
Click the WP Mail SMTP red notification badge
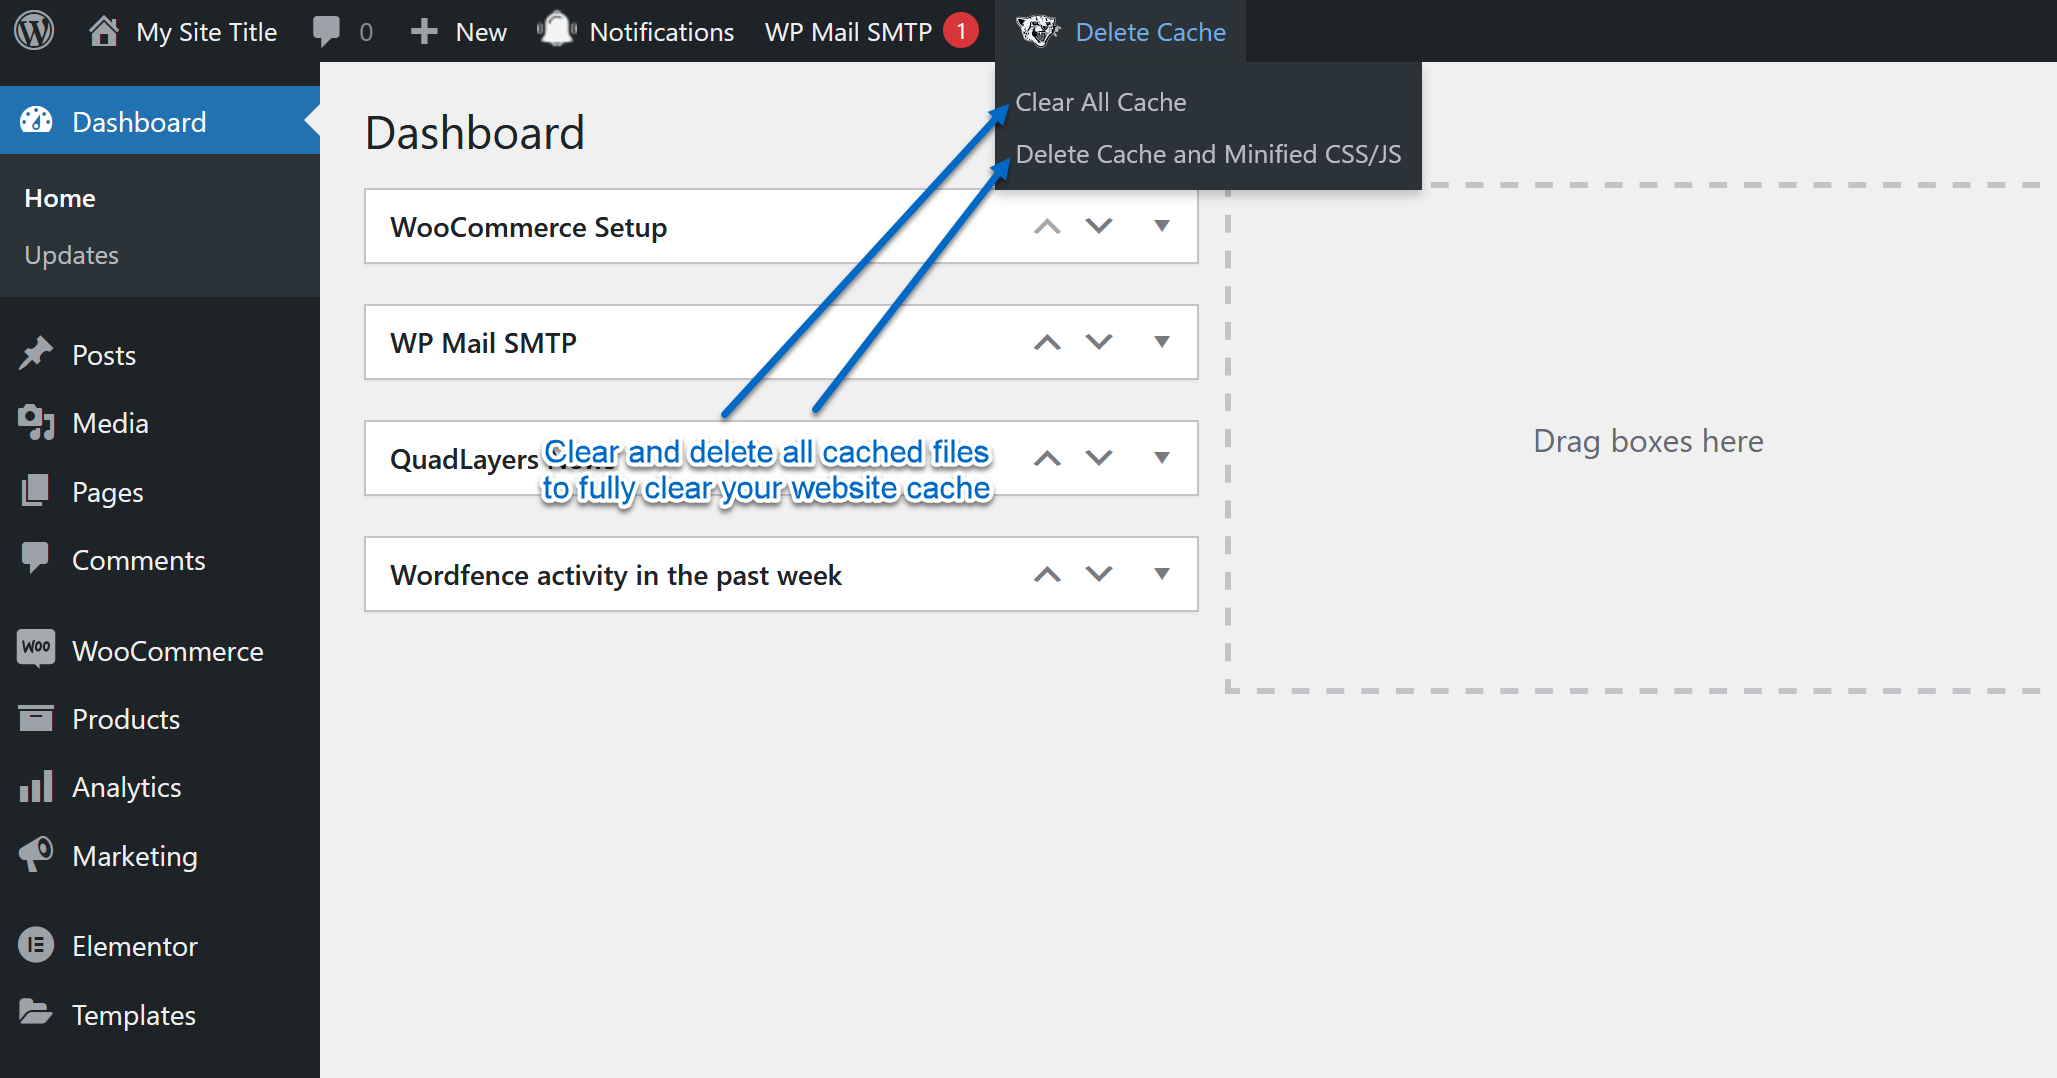961,31
